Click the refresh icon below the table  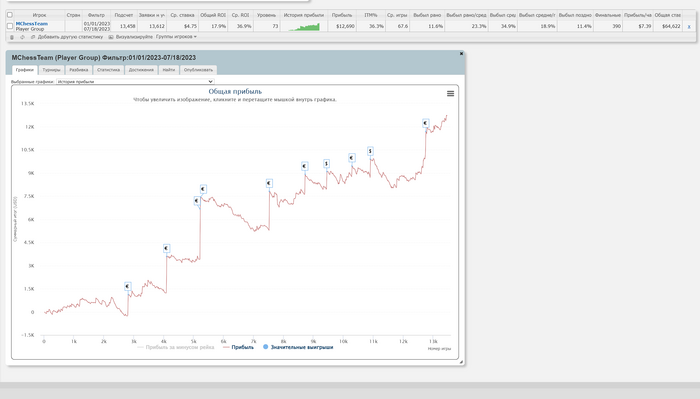pyautogui.click(x=22, y=37)
